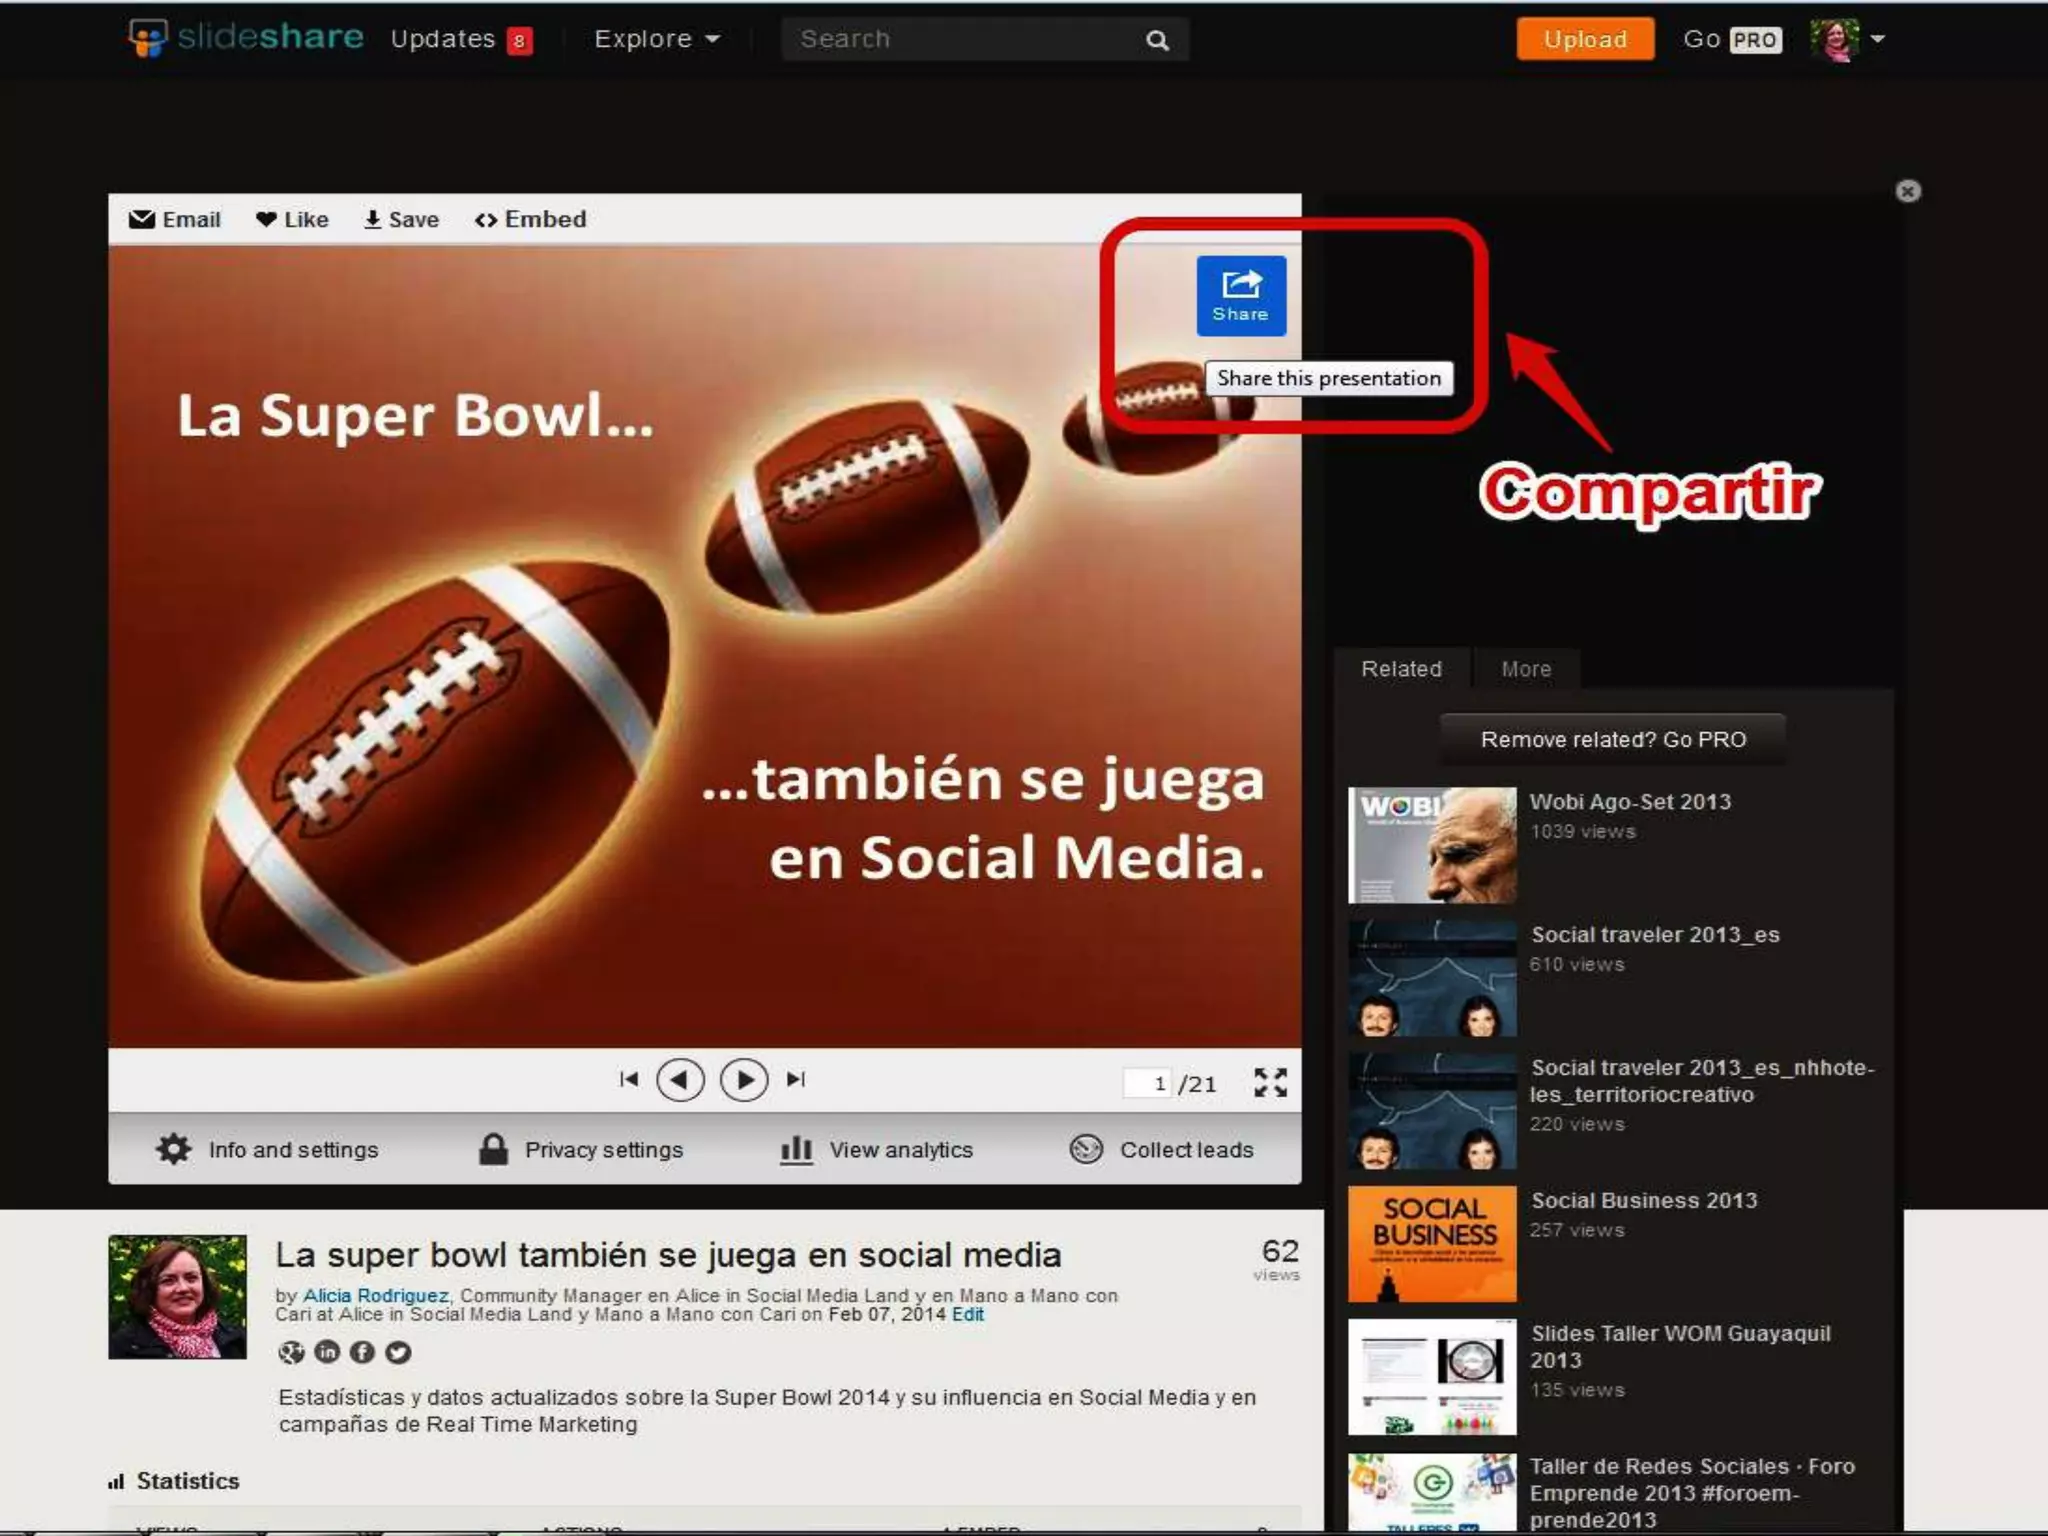Screen dimensions: 2048x1536
Task: Switch to the More tab
Action: pos(1525,669)
